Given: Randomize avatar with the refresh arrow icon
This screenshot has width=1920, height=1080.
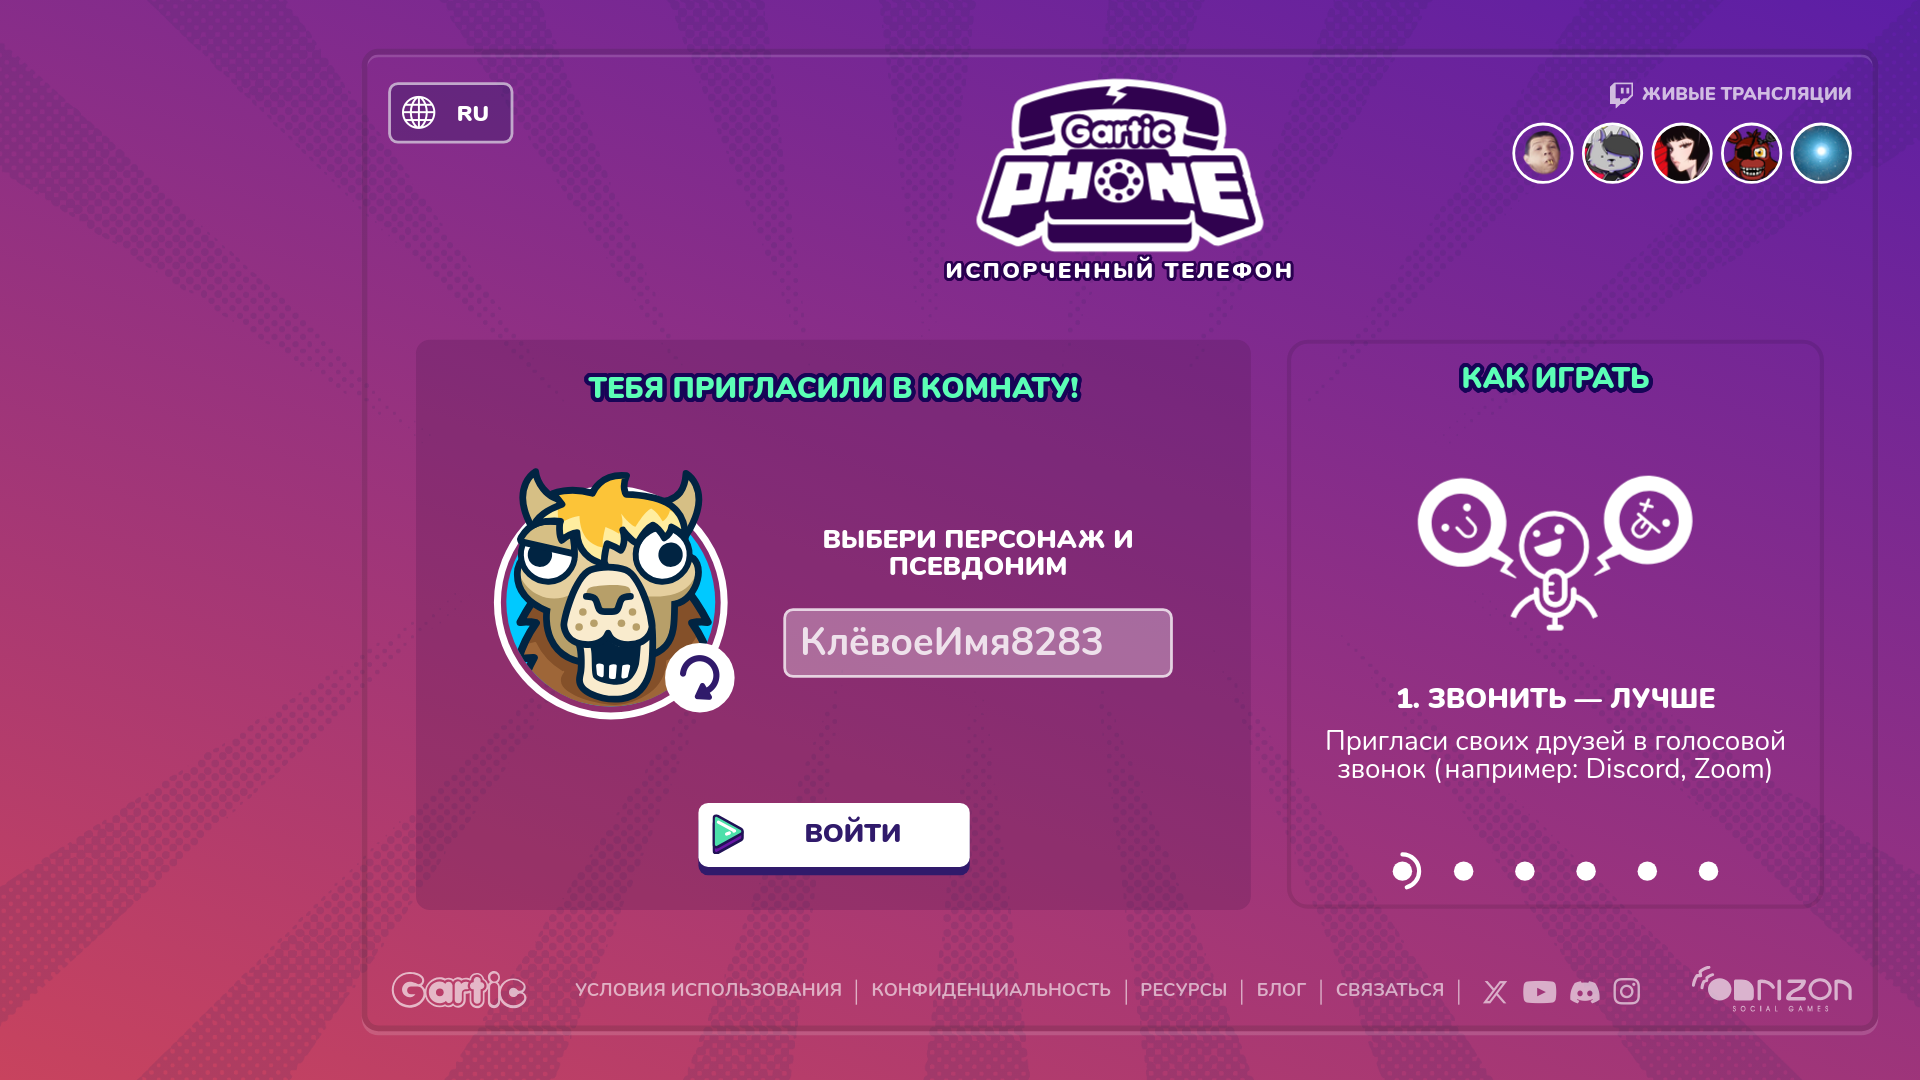Looking at the screenshot, I should coord(700,678).
